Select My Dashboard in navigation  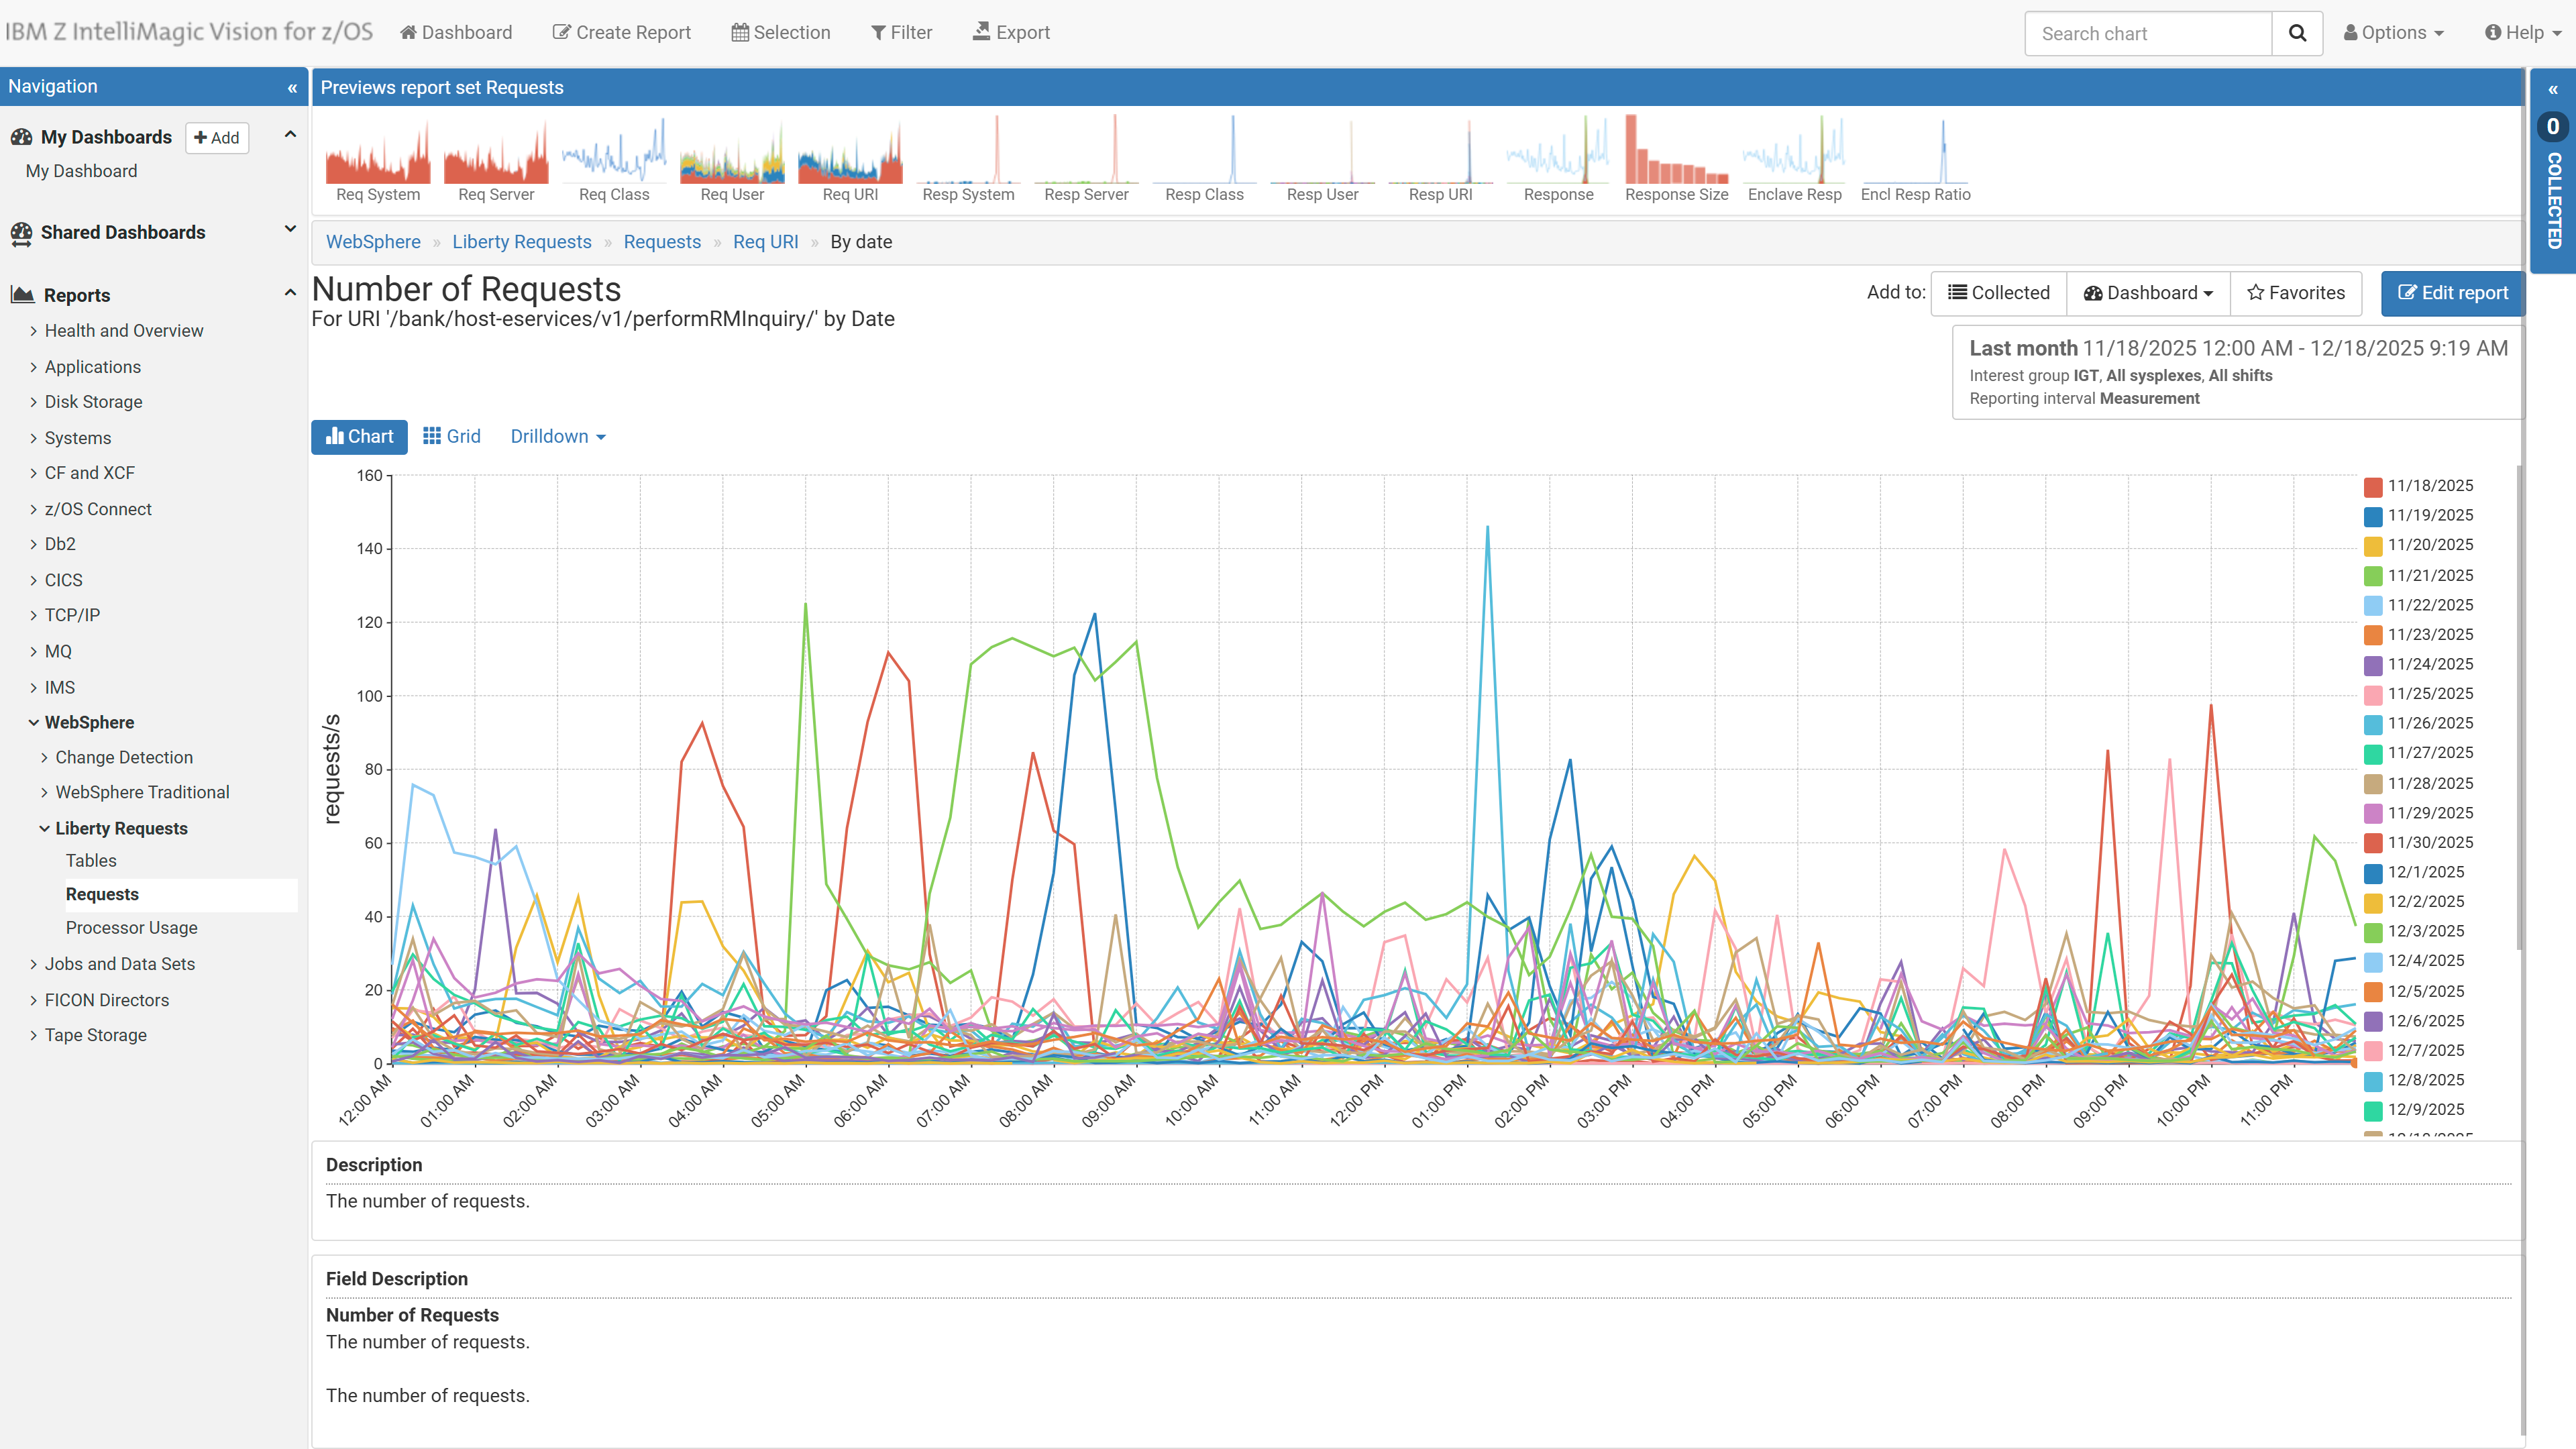click(x=81, y=171)
